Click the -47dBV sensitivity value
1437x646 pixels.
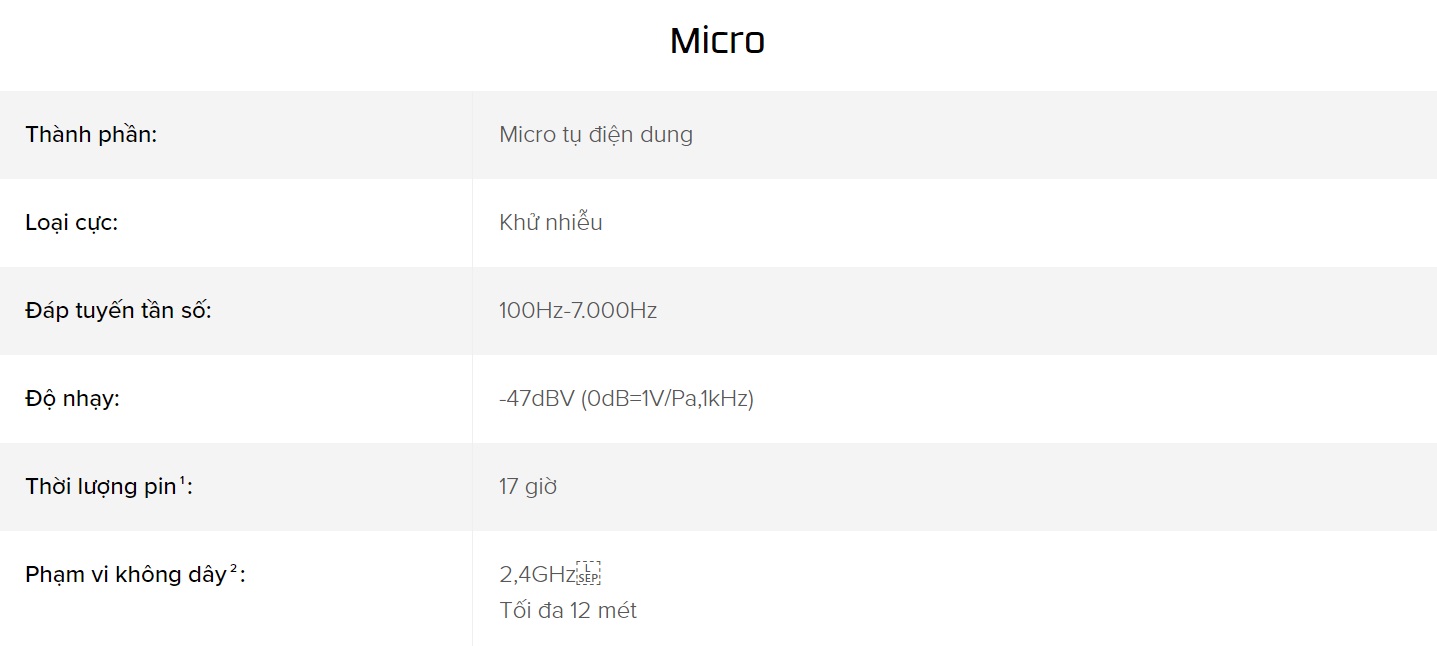626,399
